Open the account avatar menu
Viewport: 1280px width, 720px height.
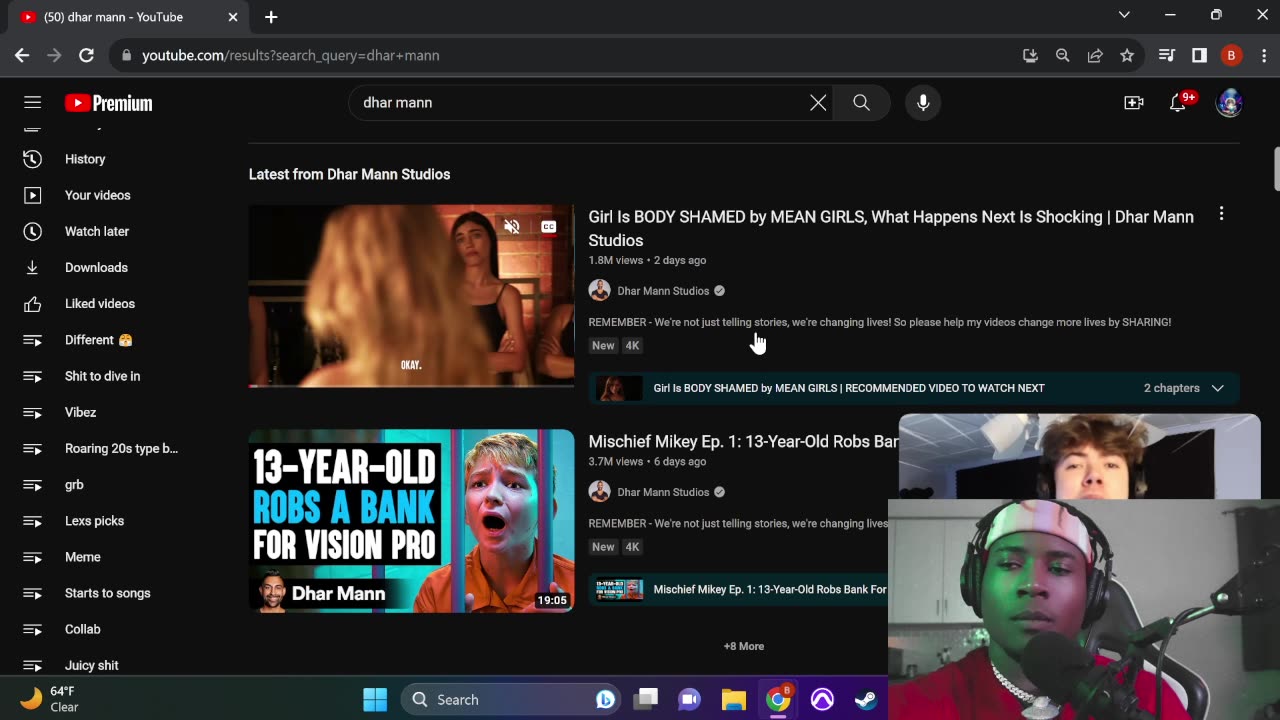pos(1229,103)
